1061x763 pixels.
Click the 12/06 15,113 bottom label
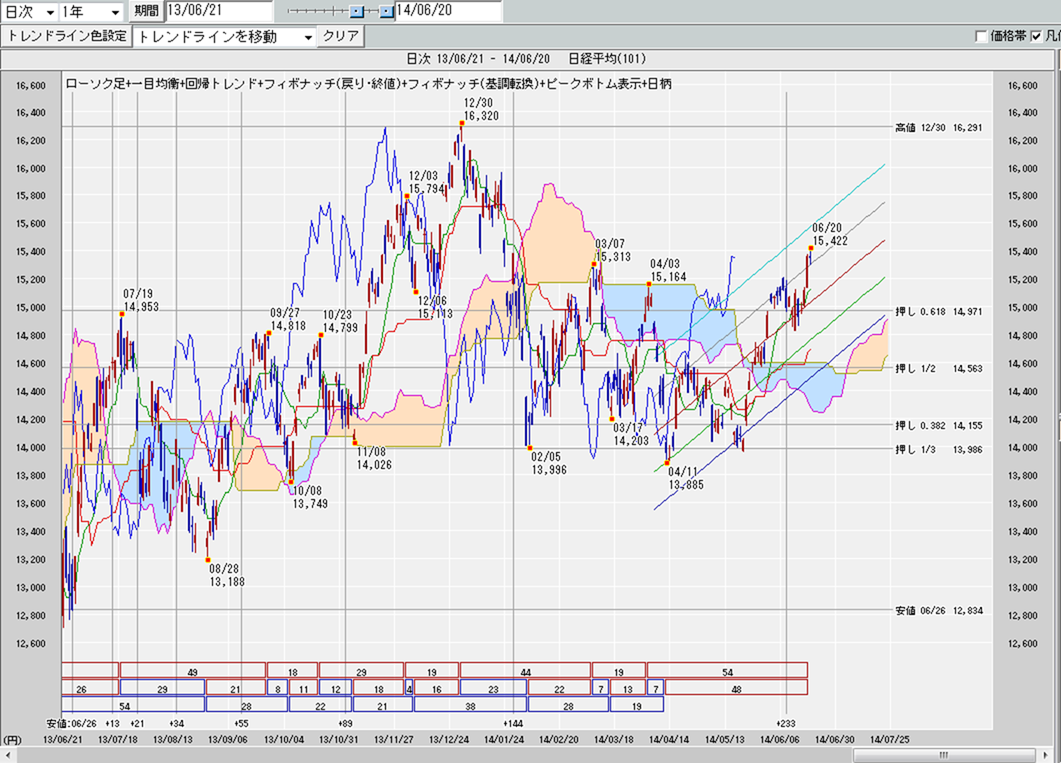pyautogui.click(x=434, y=308)
